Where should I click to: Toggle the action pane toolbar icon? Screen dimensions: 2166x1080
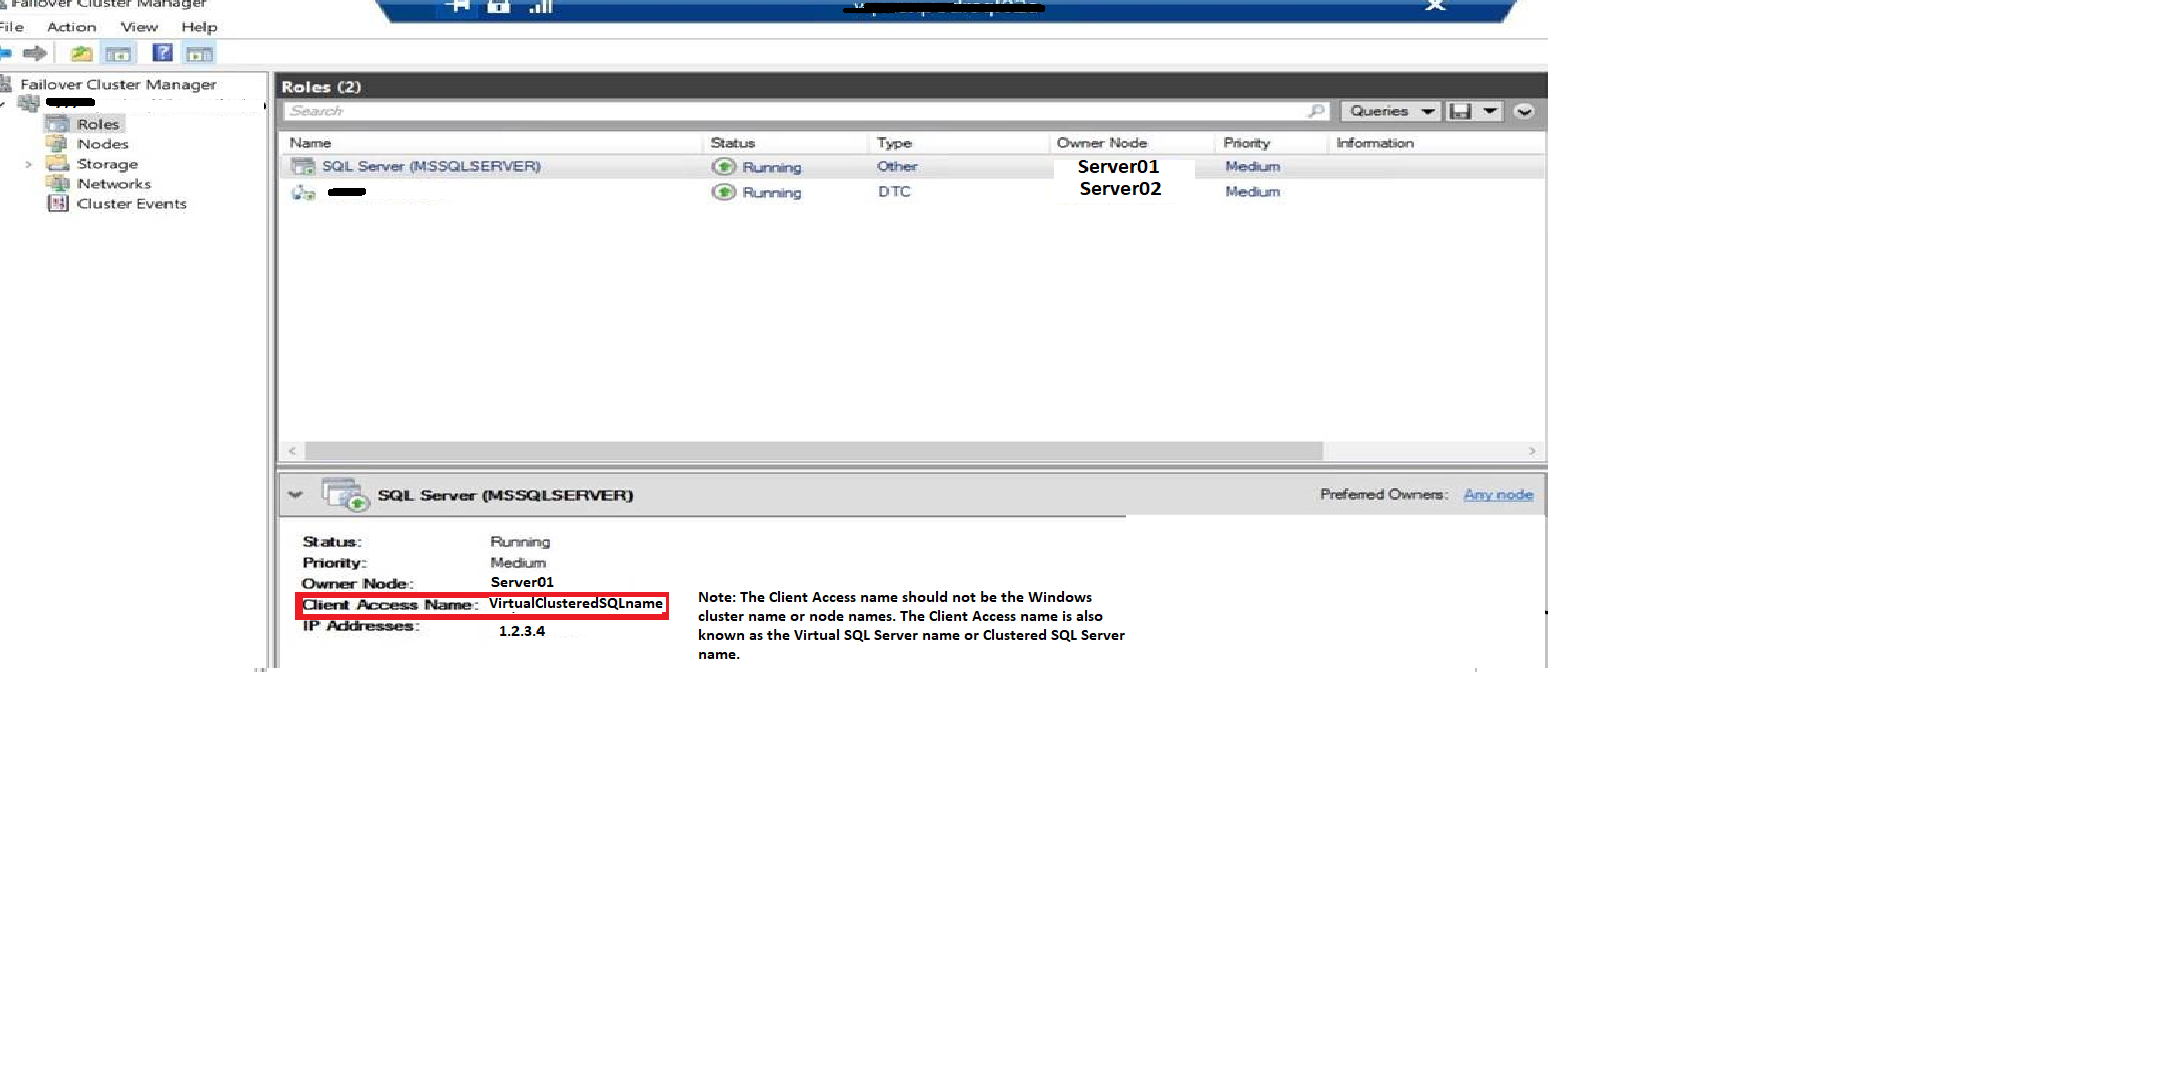(200, 53)
